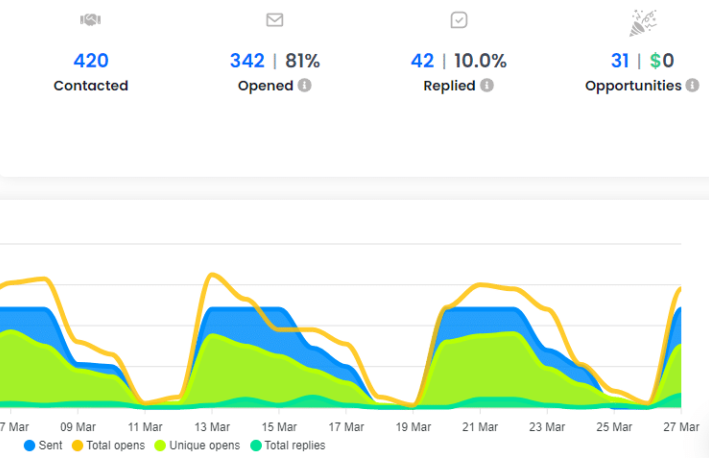
Task: Click the 10.0% reply rate value
Action: [480, 61]
